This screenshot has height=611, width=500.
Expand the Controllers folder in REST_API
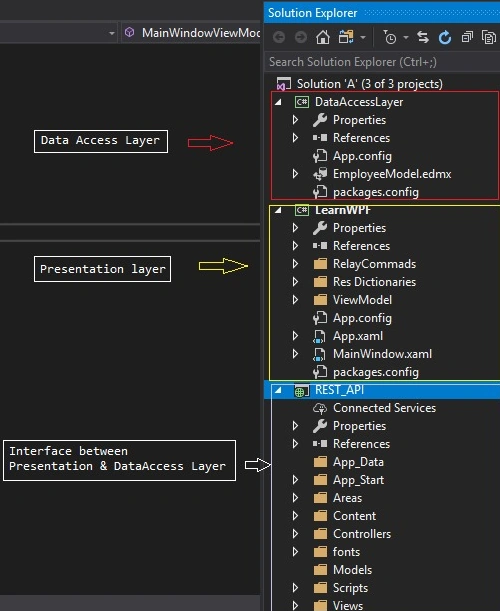pos(295,534)
